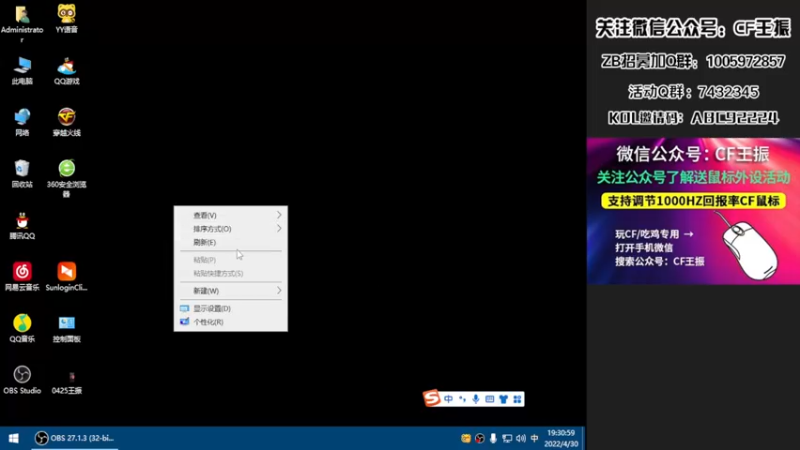Select the SunloginClient desktop shortcut
Image resolution: width=800 pixels, height=450 pixels.
point(66,277)
